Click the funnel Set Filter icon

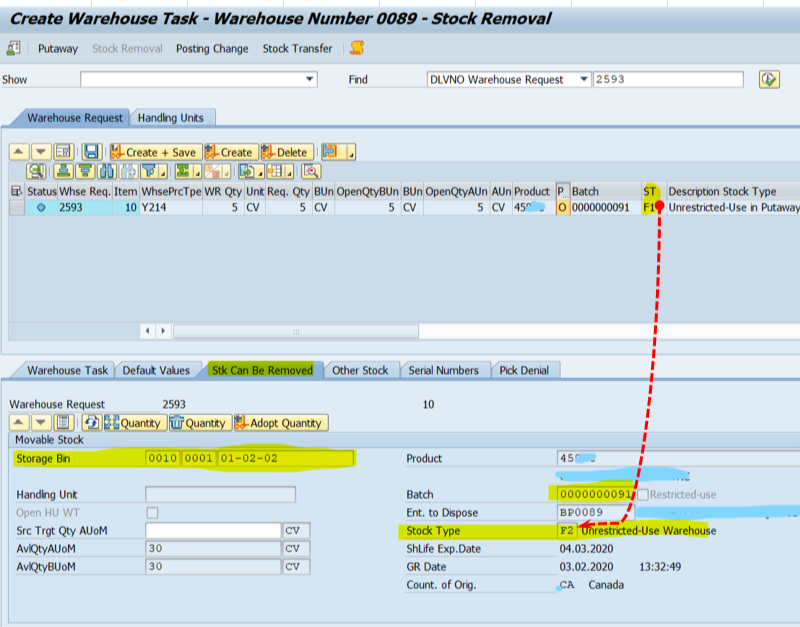point(149,171)
